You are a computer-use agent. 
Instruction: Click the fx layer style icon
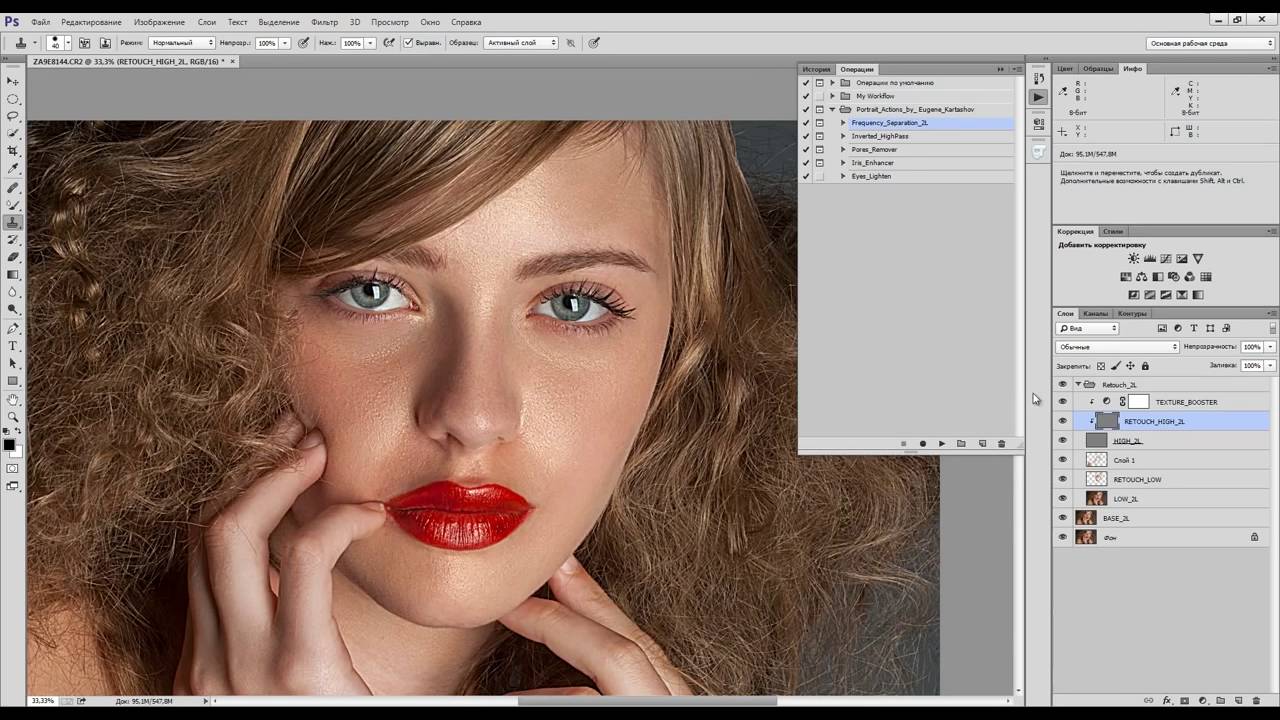pos(1166,701)
